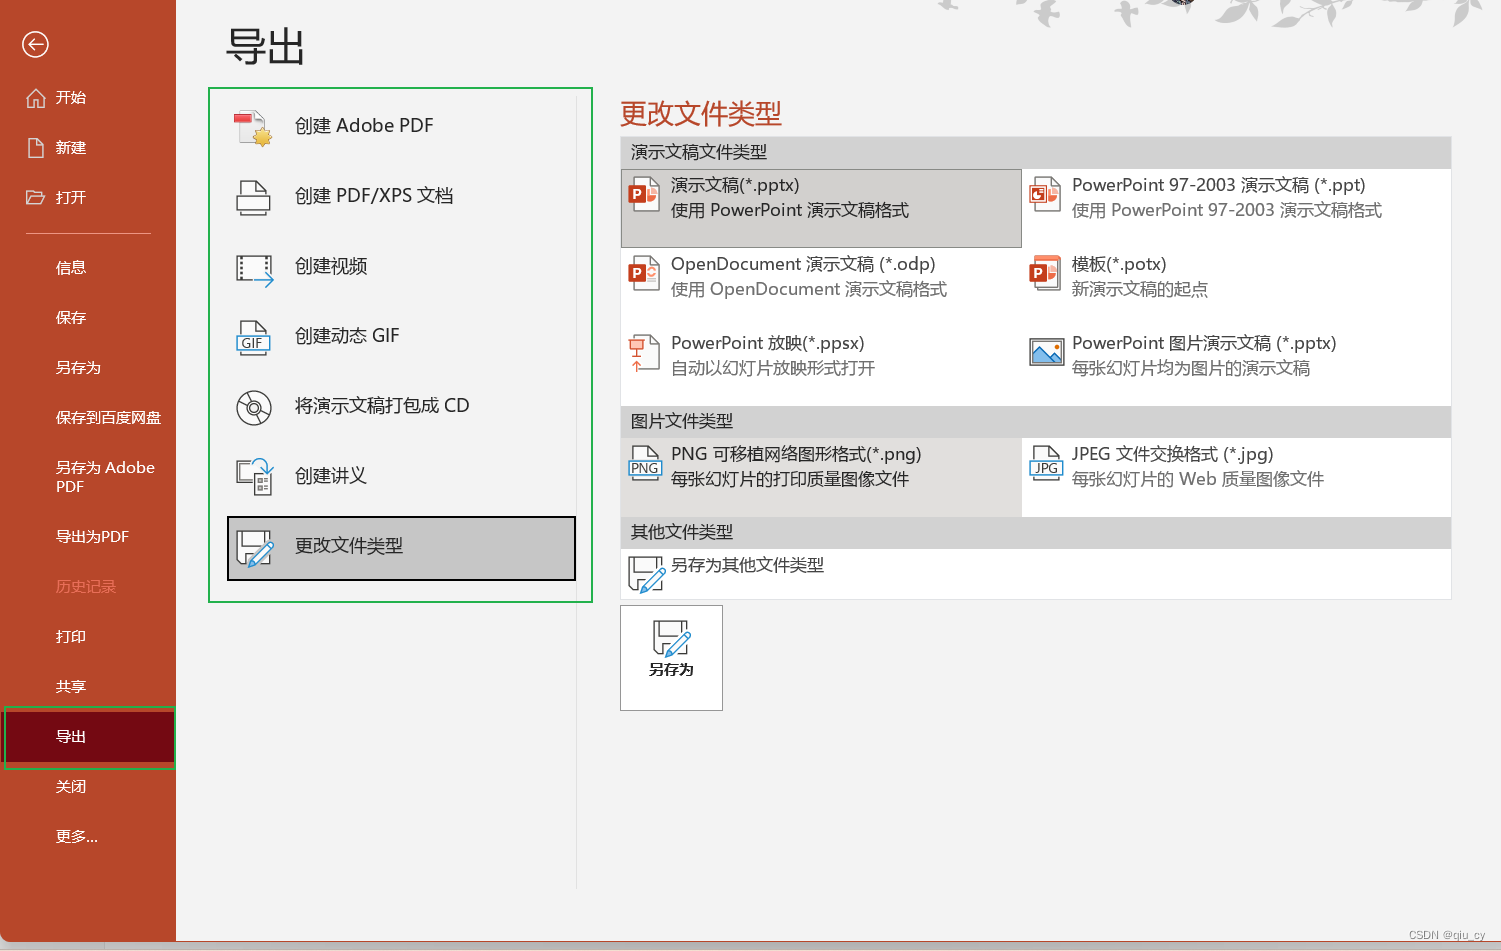
Task: Select 自动以幻灯片放映形式打开 description
Action: pos(773,369)
